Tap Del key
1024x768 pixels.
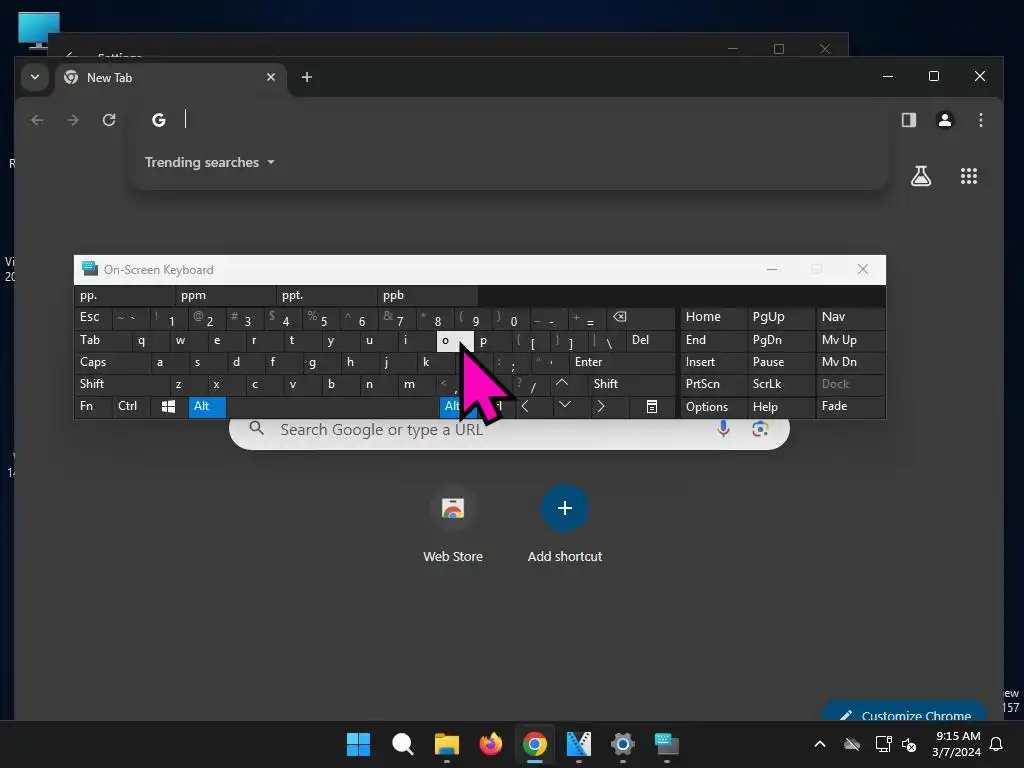pos(650,340)
